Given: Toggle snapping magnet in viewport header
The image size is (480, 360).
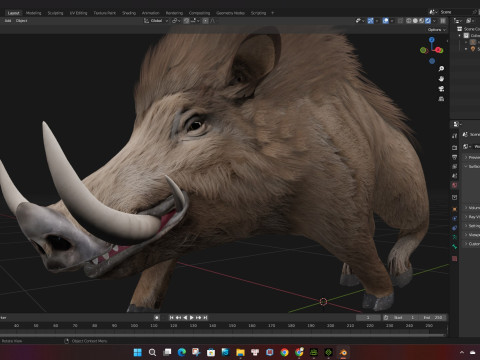Looking at the screenshot, I should (x=186, y=21).
